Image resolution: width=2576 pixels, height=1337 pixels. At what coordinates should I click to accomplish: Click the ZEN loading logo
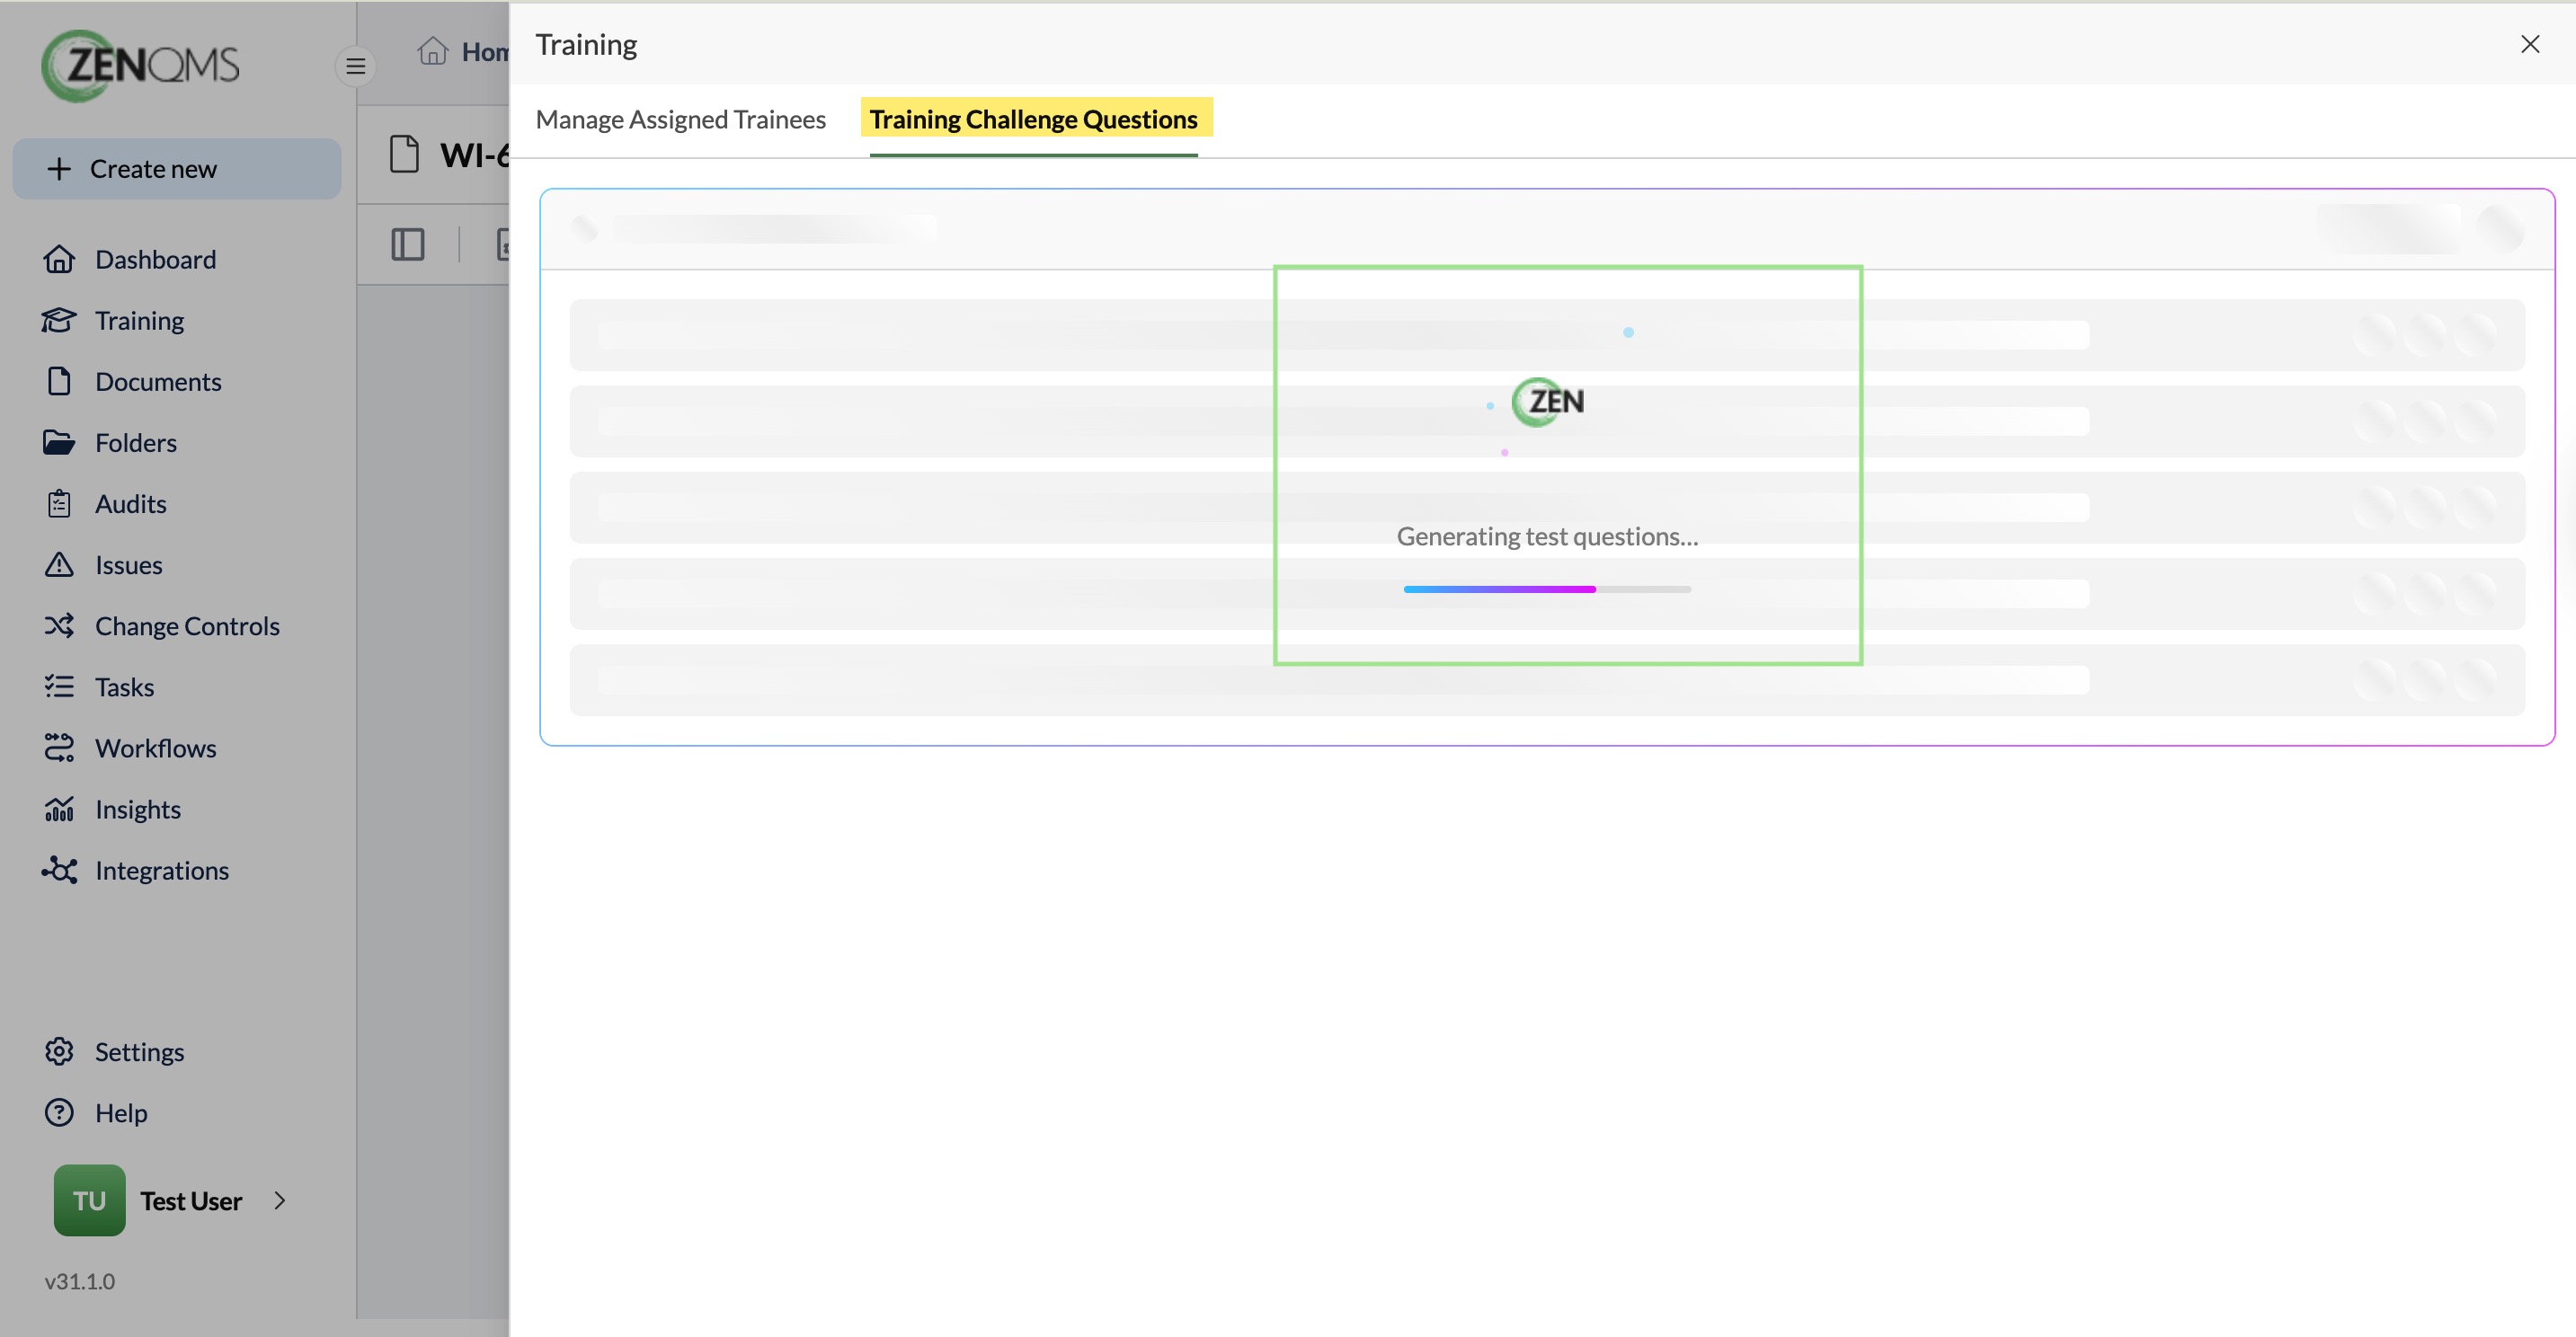click(1548, 402)
